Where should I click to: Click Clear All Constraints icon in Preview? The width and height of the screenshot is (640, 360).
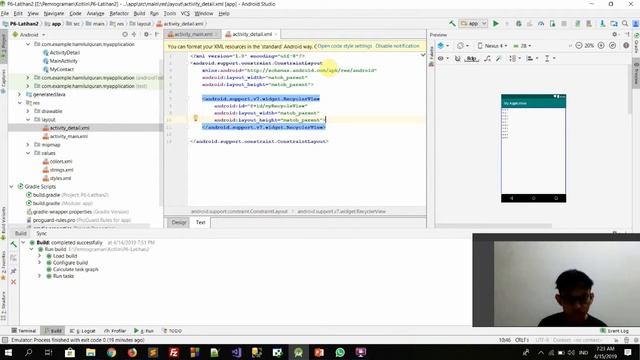click(487, 59)
